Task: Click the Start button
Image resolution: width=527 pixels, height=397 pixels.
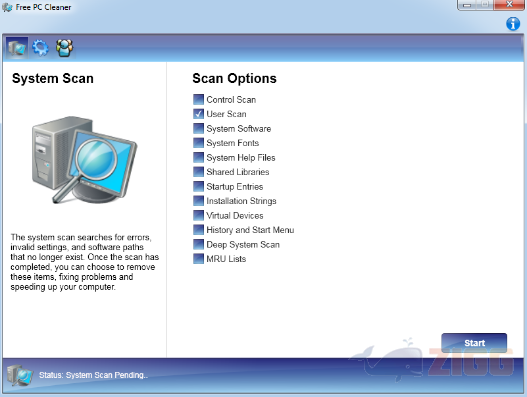Action: point(474,343)
